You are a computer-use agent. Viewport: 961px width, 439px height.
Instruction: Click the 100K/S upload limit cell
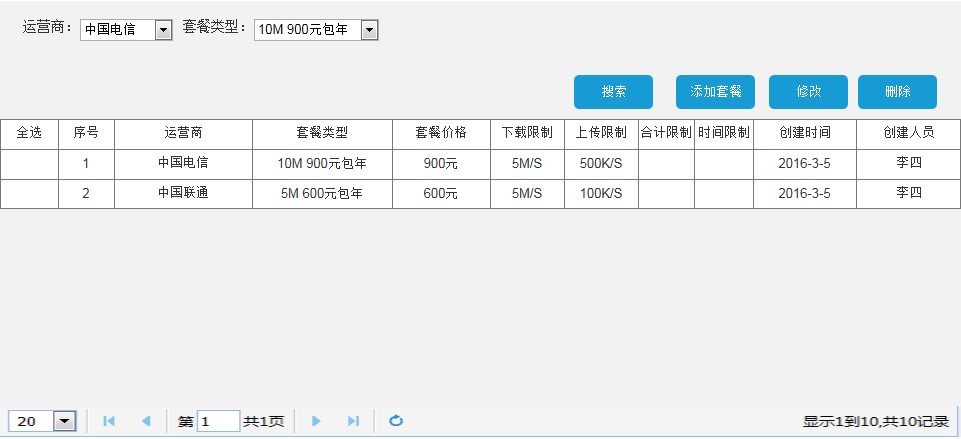(601, 194)
